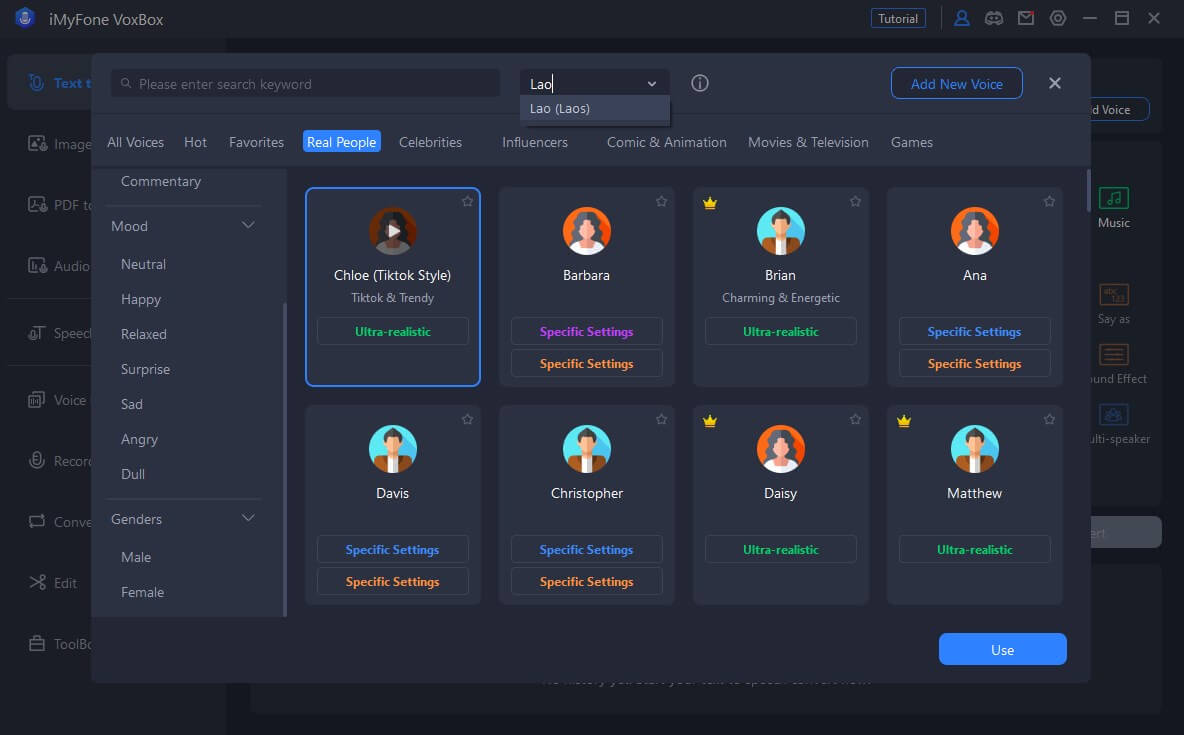The width and height of the screenshot is (1184, 735).
Task: Select Davis voice avatar
Action: point(393,449)
